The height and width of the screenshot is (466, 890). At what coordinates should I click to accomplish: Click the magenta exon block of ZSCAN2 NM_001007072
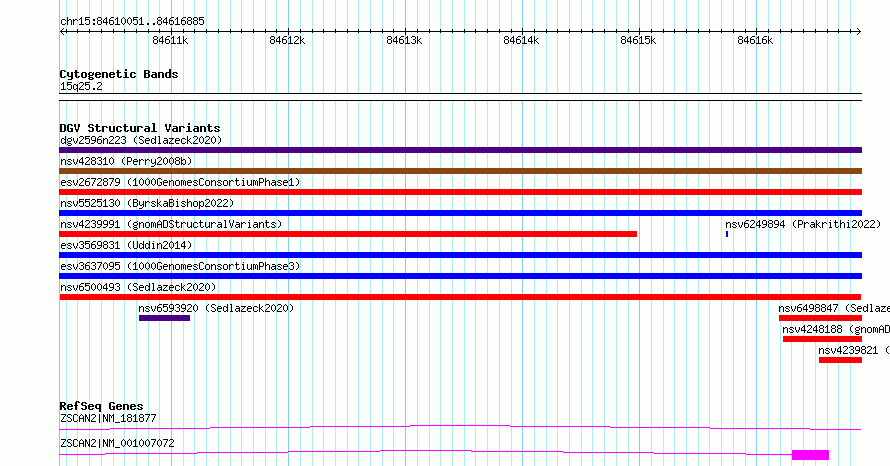[x=810, y=455]
